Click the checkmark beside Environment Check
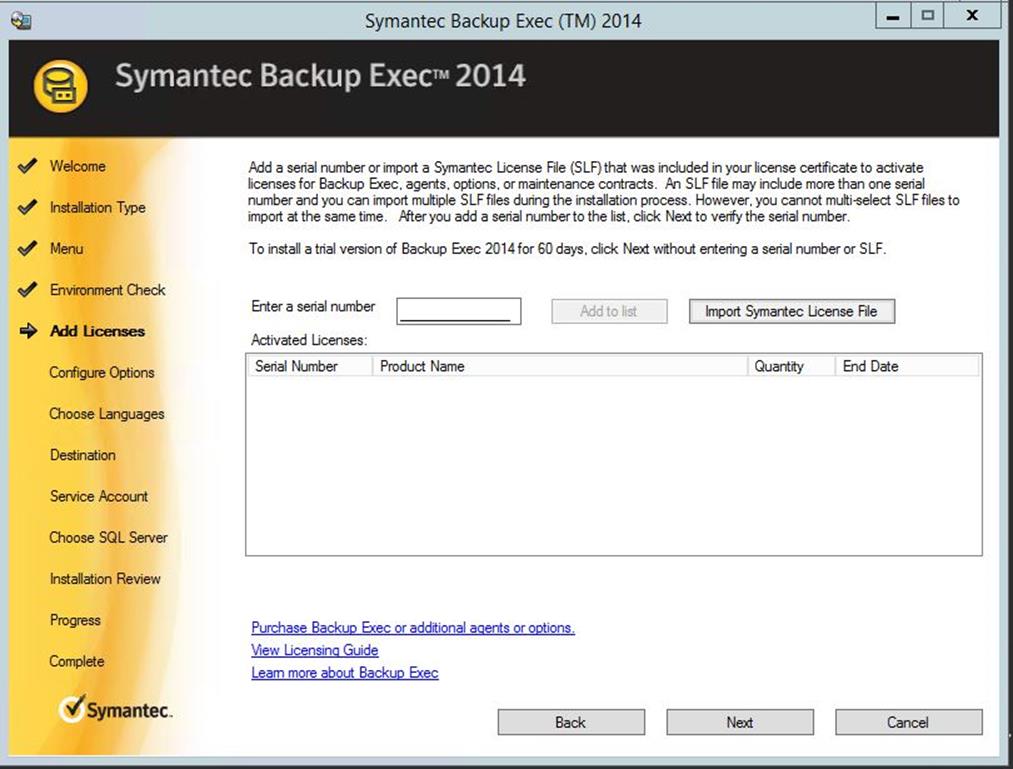The image size is (1013, 769). coord(27,290)
